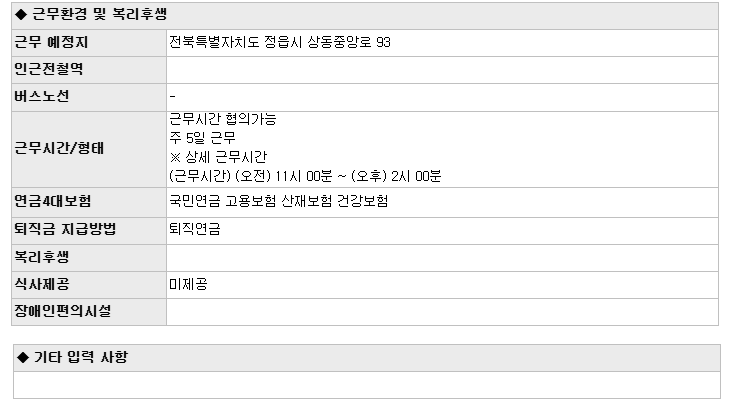Screen dimensions: 734x410
Task: Click the 근무 예정지 label cell
Action: (x=89, y=43)
